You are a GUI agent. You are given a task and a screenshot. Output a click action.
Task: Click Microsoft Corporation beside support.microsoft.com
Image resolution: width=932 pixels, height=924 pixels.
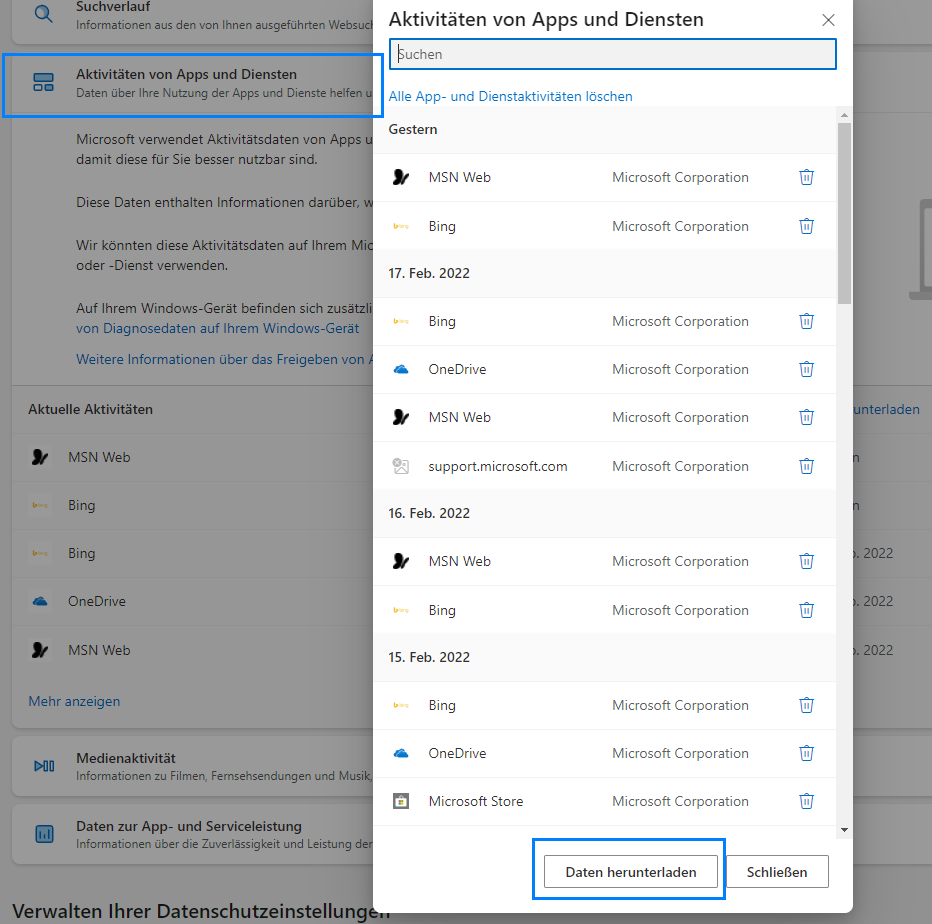680,466
